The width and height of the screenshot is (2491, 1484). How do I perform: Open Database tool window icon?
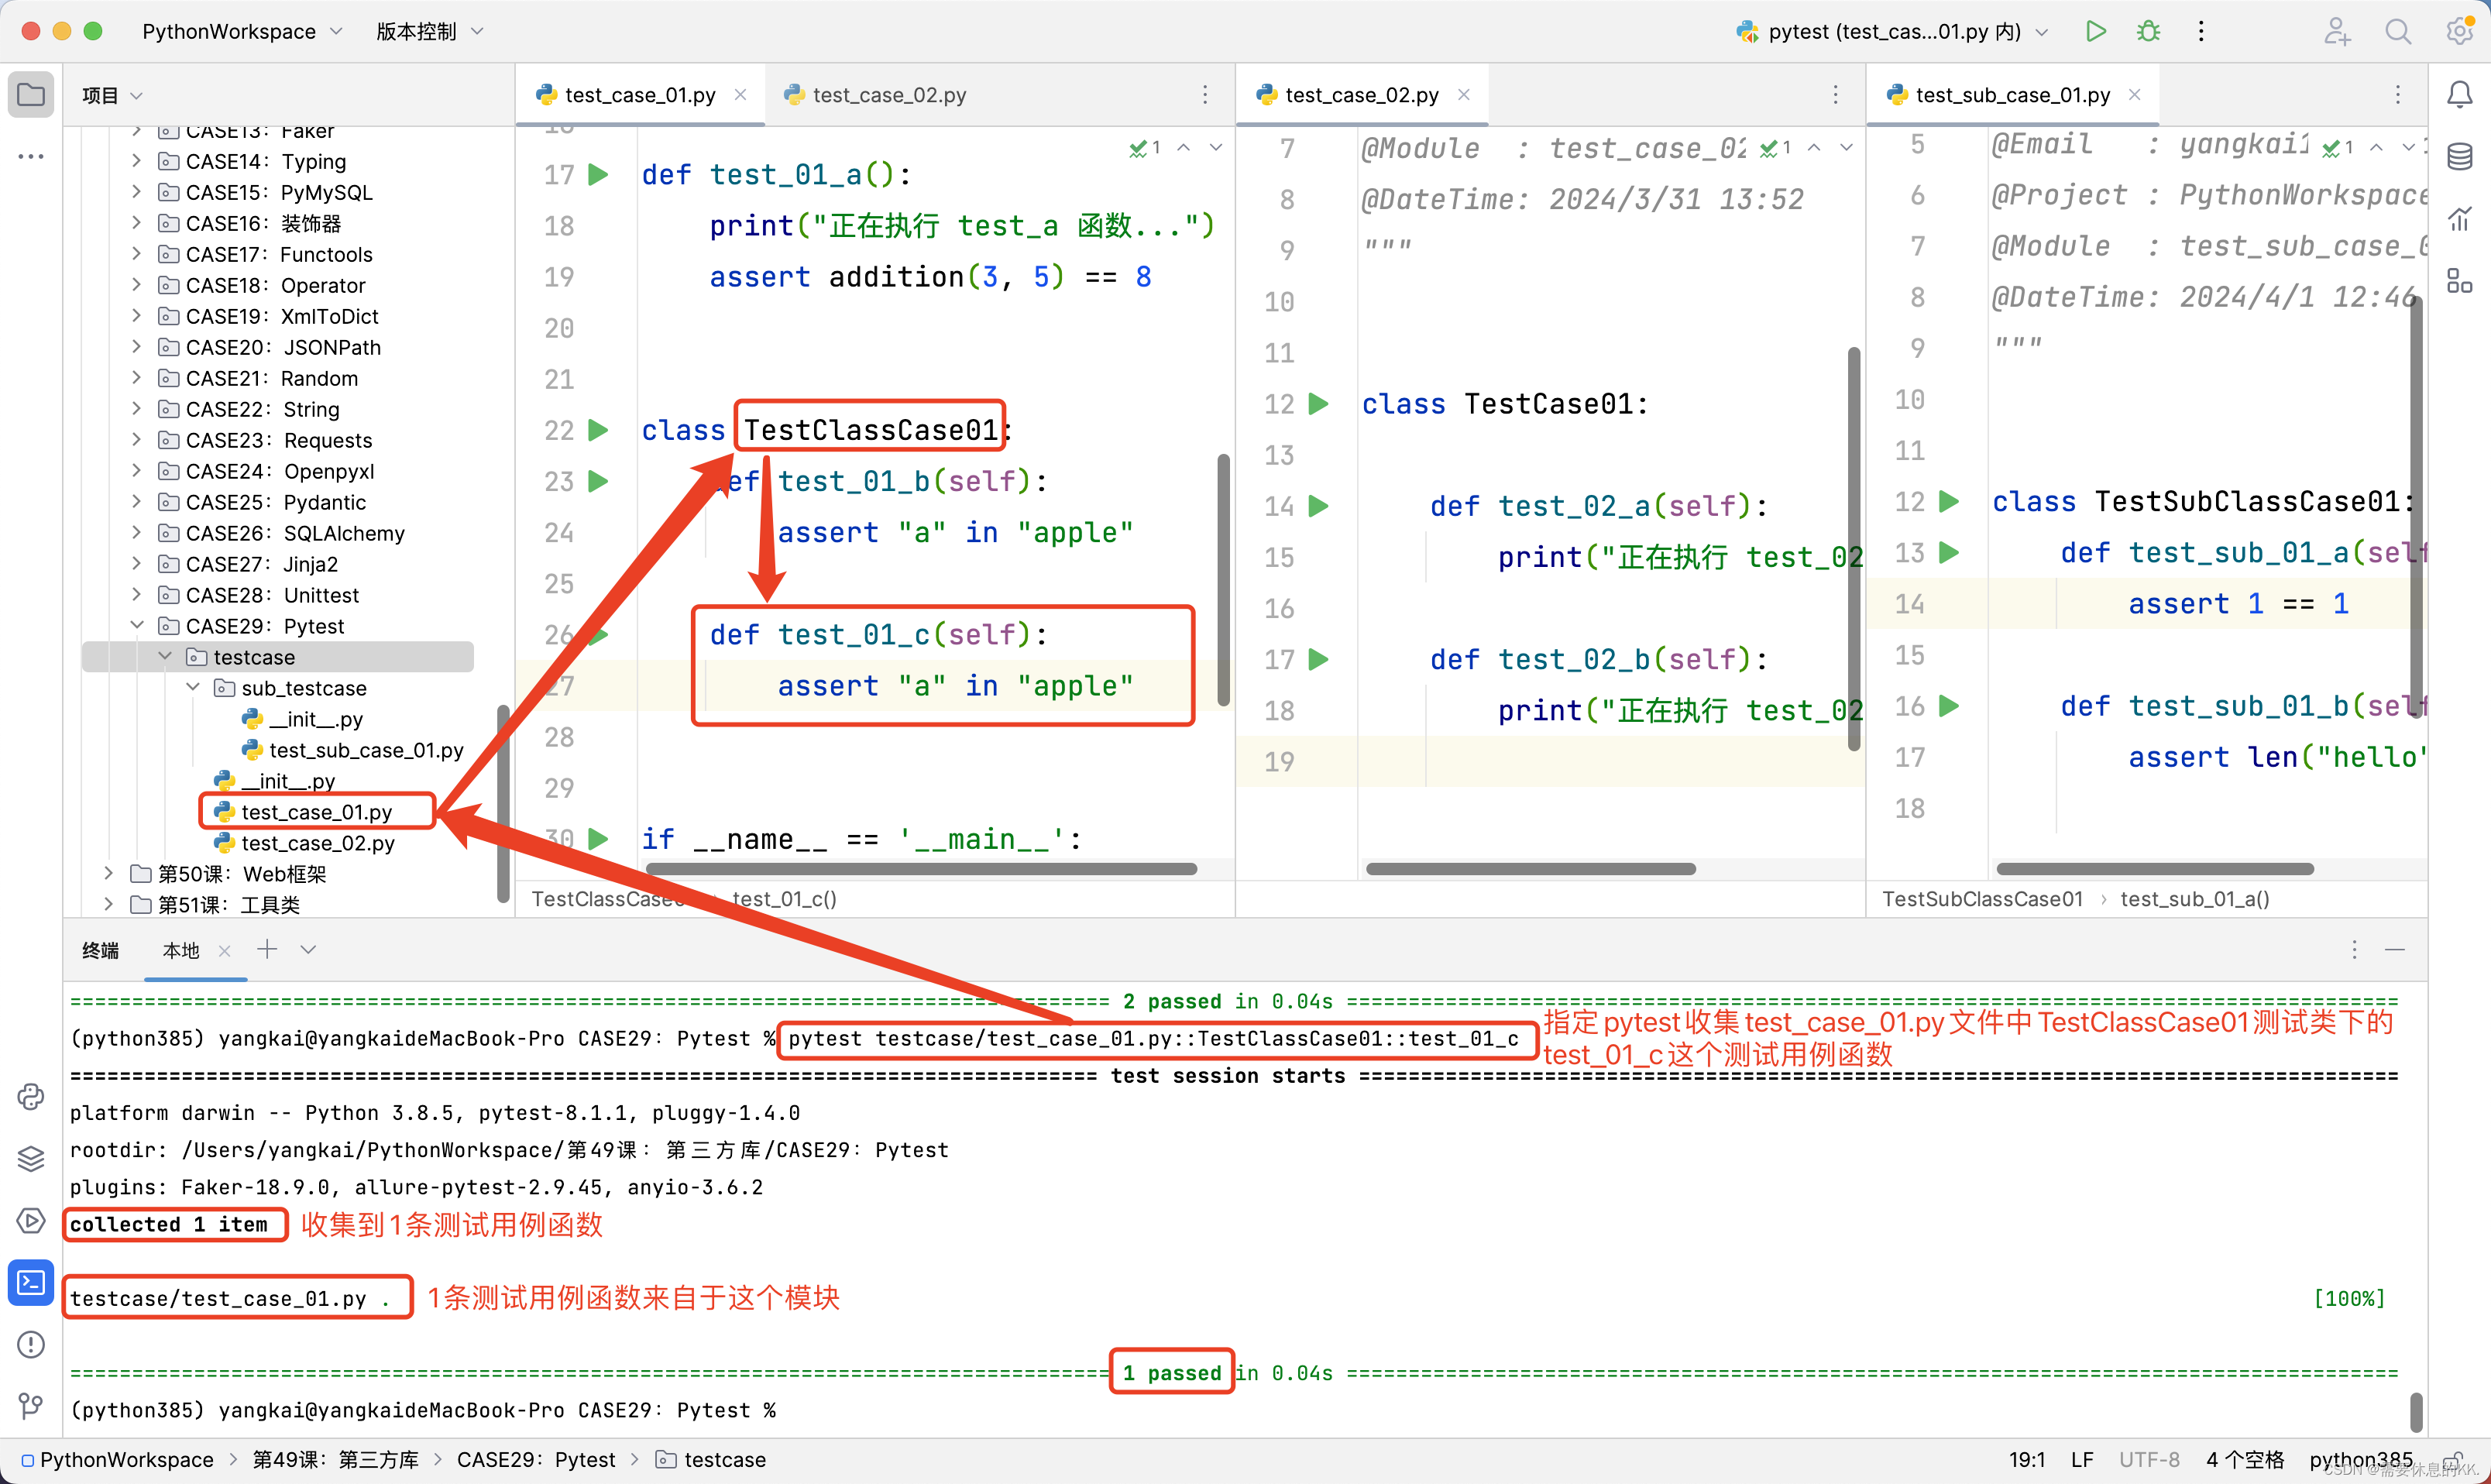coord(2460,157)
